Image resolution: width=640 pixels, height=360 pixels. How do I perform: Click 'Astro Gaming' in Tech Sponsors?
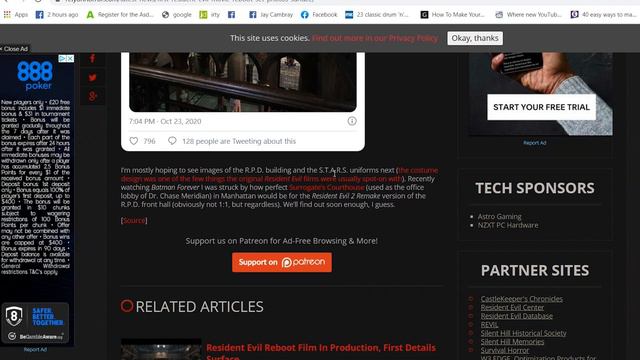[500, 216]
